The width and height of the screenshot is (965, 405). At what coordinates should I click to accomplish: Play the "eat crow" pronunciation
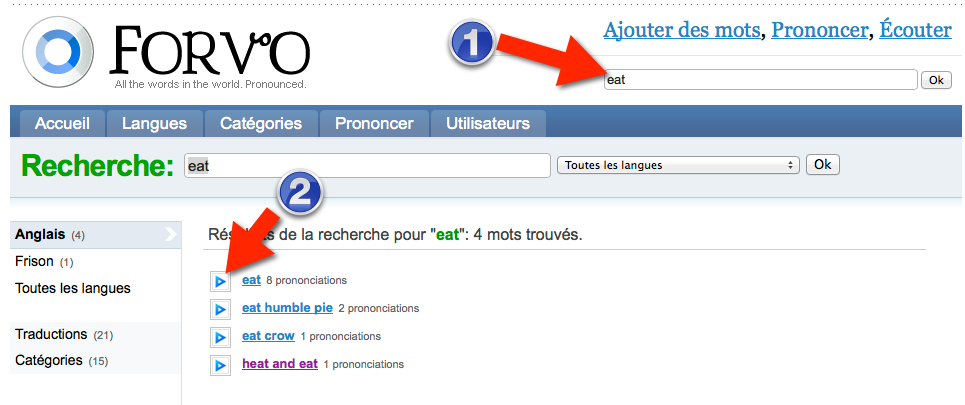[x=220, y=337]
